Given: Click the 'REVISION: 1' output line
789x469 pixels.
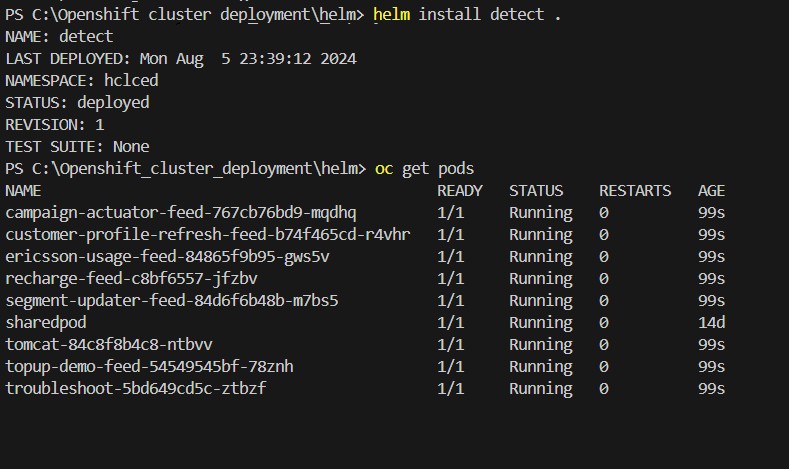Looking at the screenshot, I should pos(55,124).
